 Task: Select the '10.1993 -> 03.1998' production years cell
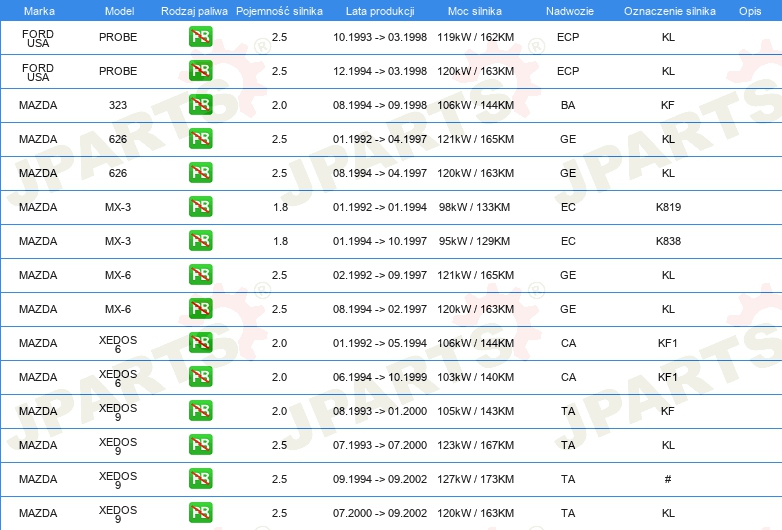pos(380,37)
